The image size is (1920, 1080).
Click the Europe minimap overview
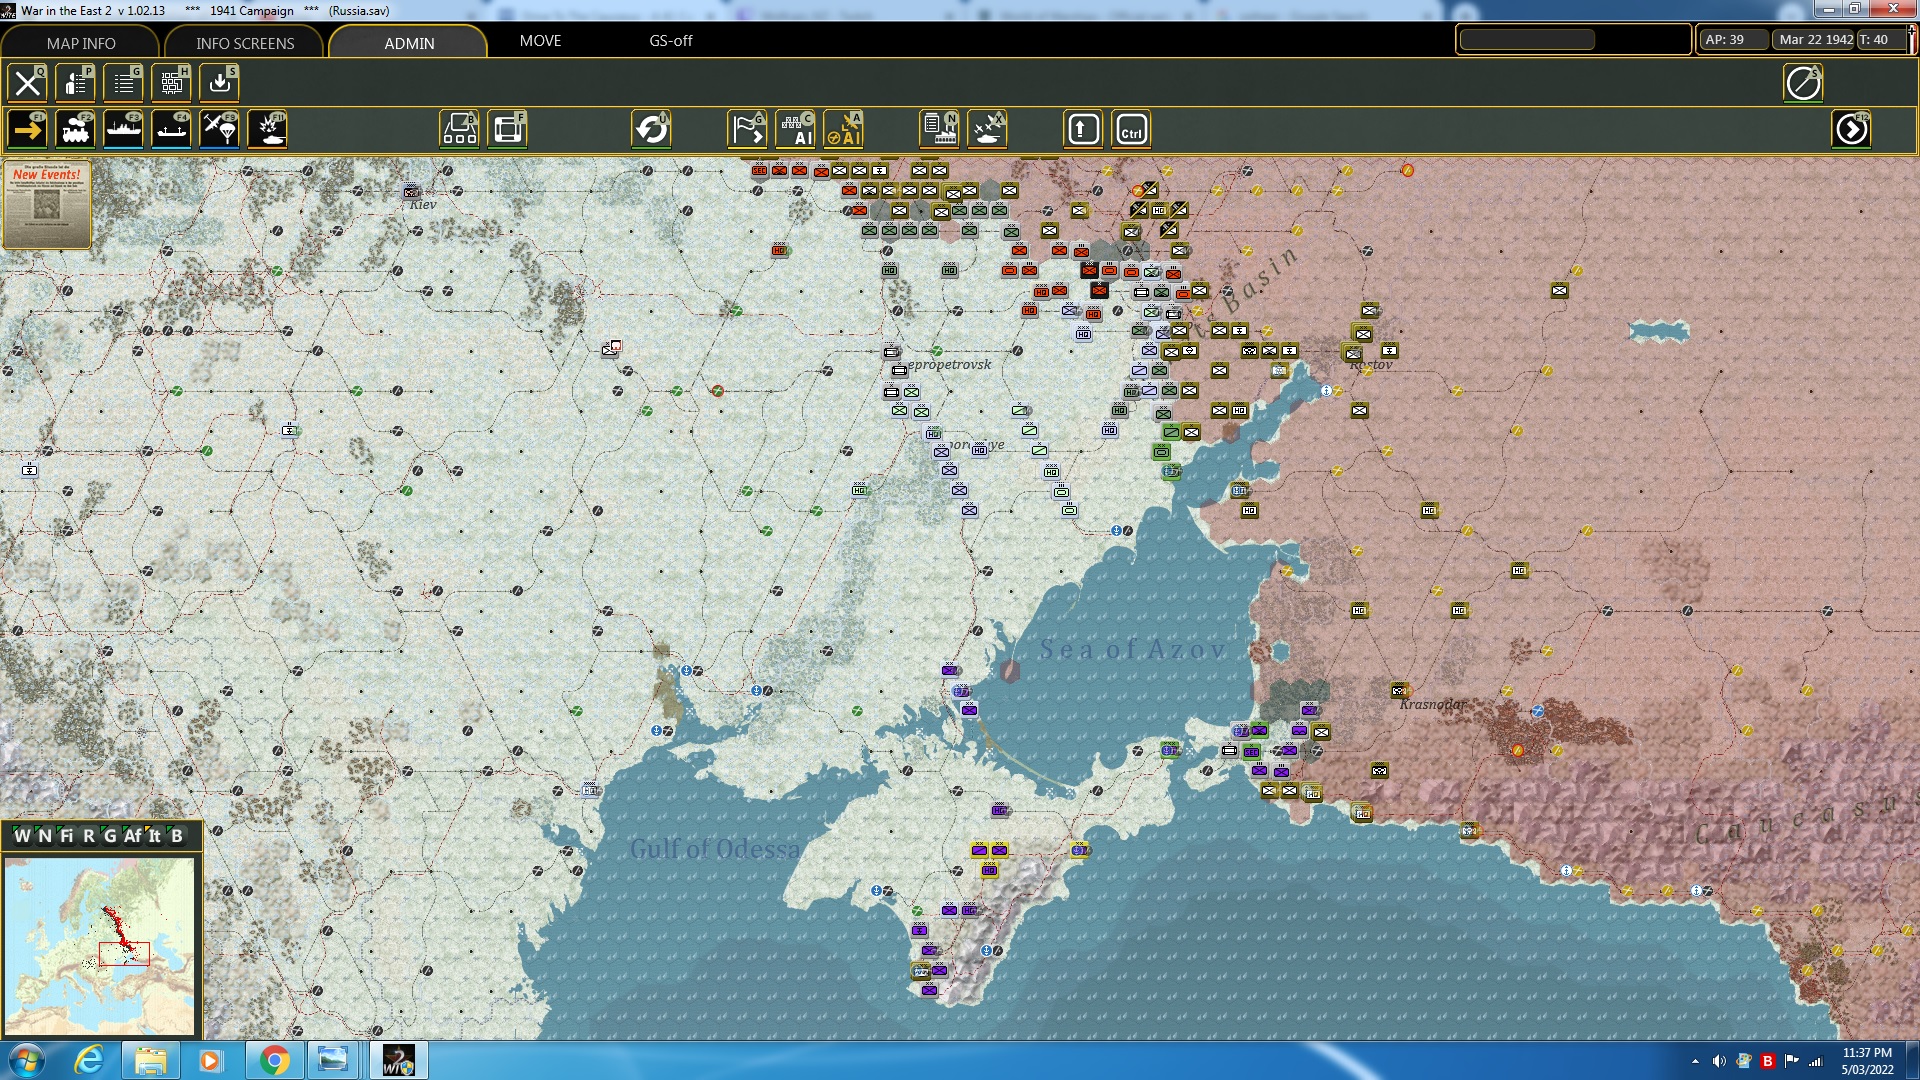[x=100, y=946]
